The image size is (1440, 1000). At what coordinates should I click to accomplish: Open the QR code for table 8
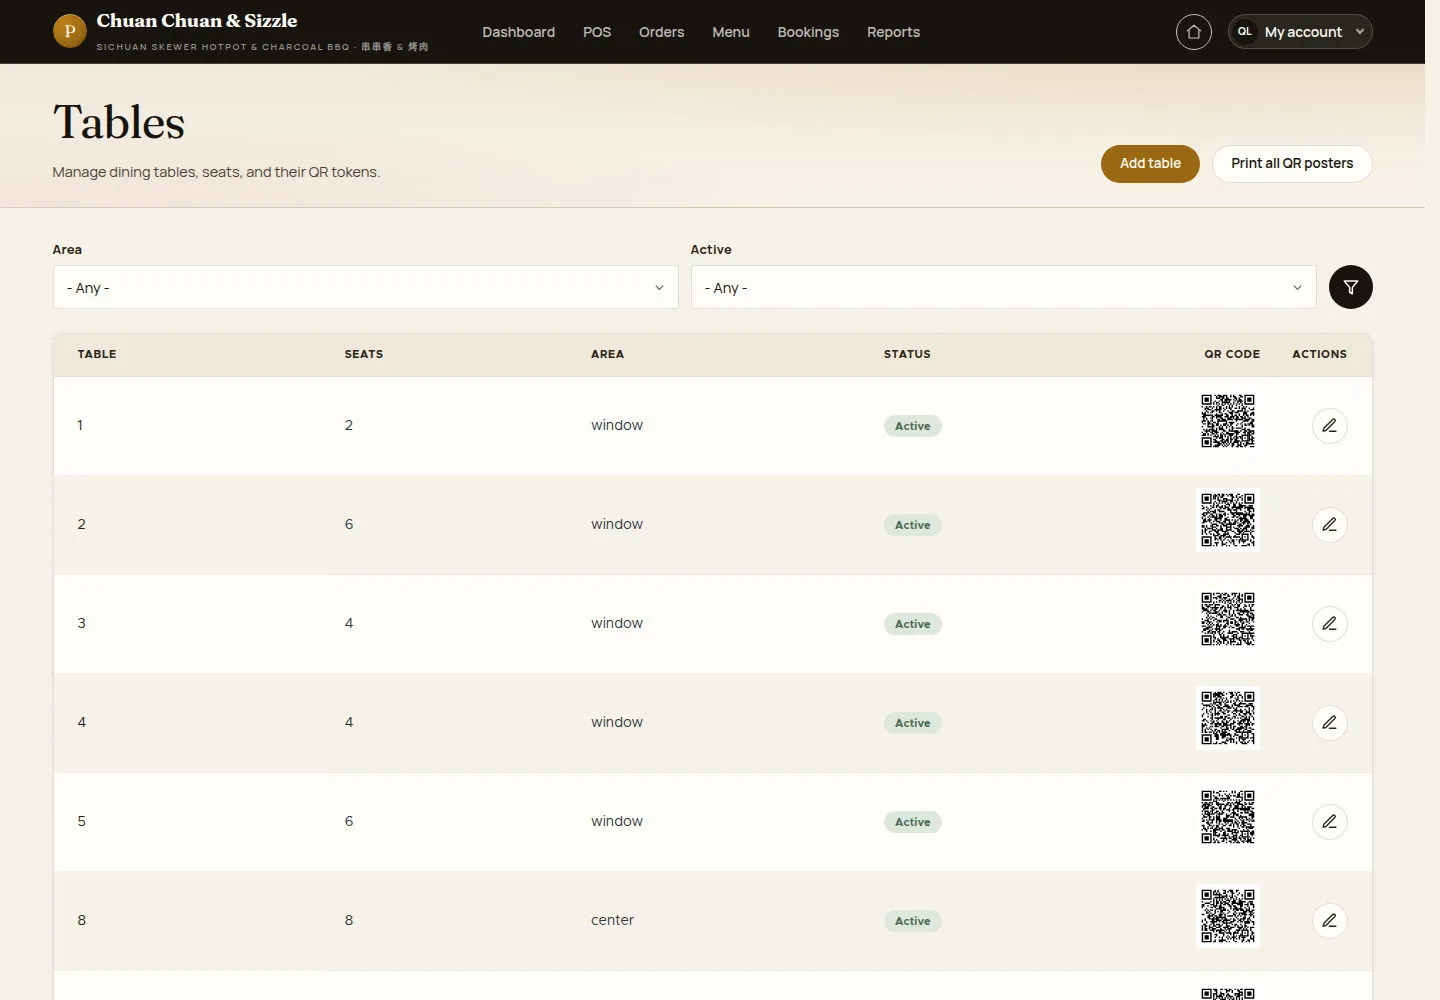(x=1228, y=916)
